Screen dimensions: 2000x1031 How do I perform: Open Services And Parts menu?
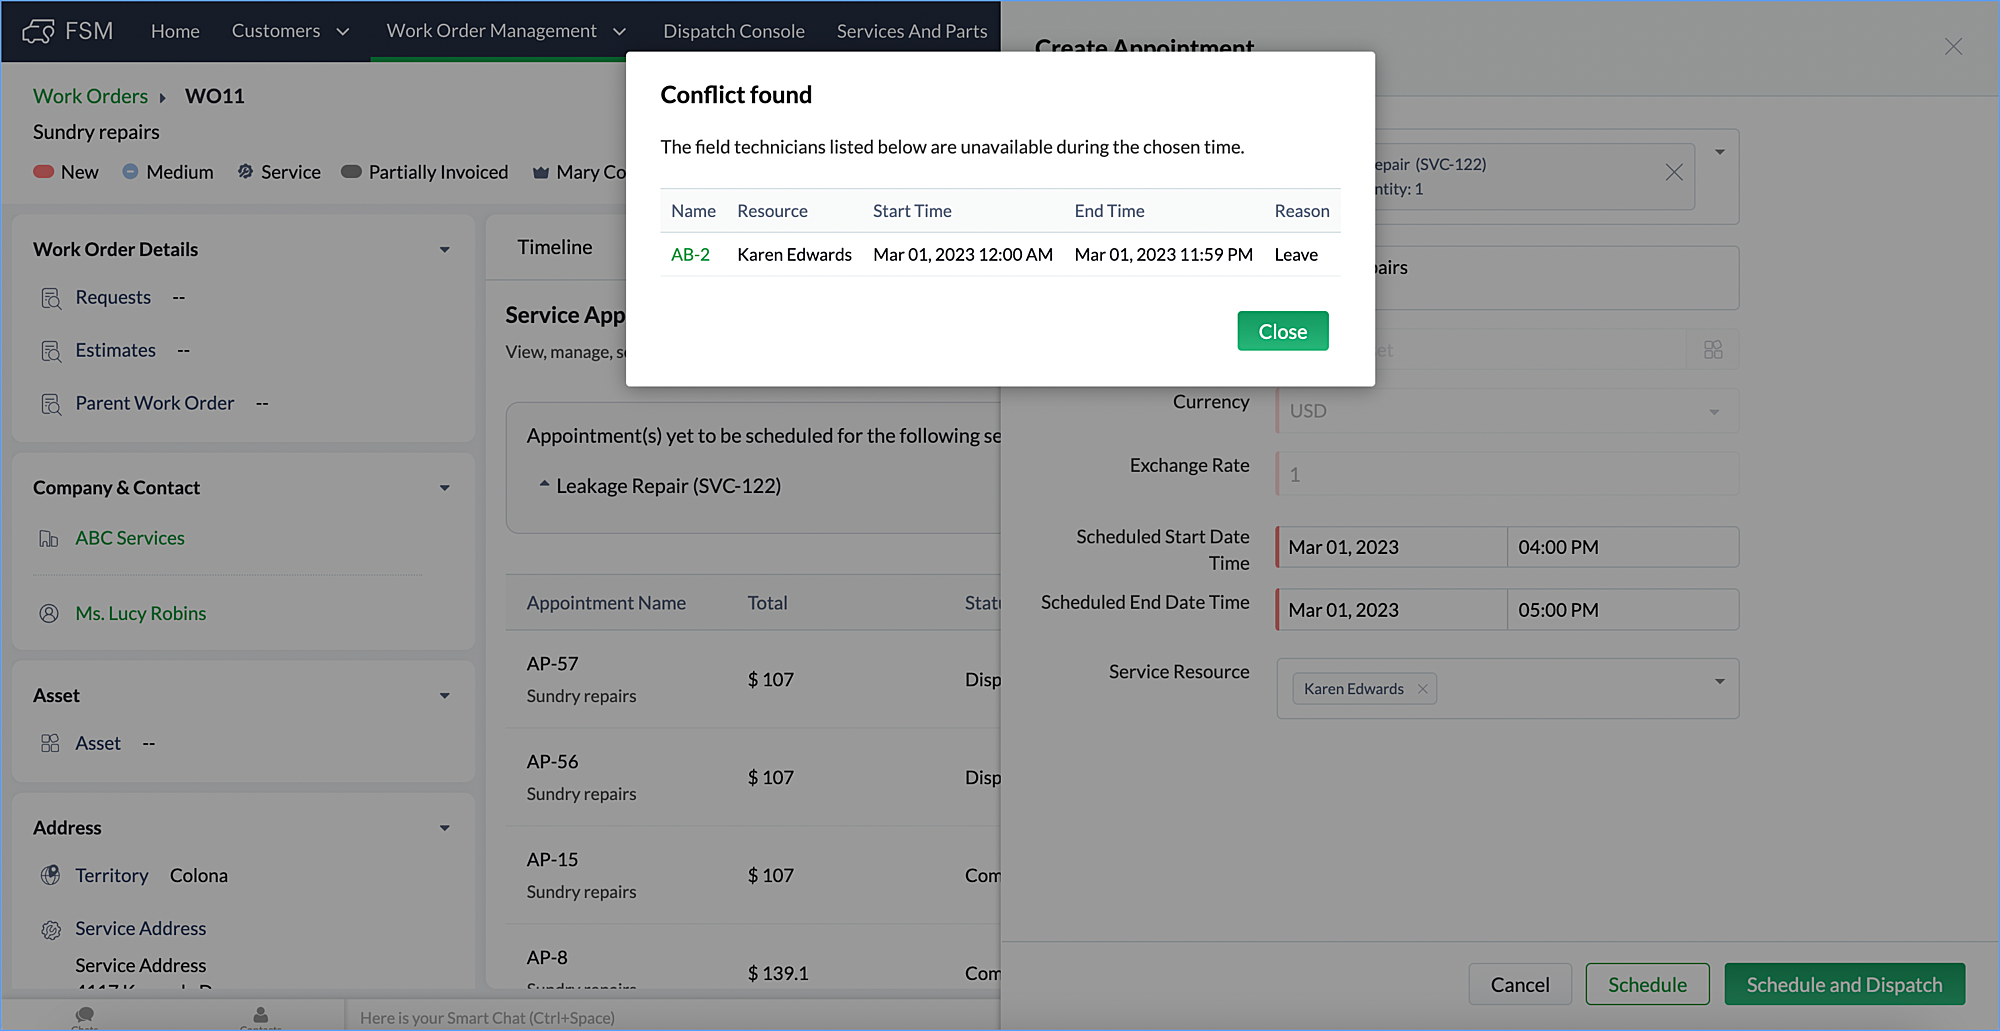[x=912, y=31]
